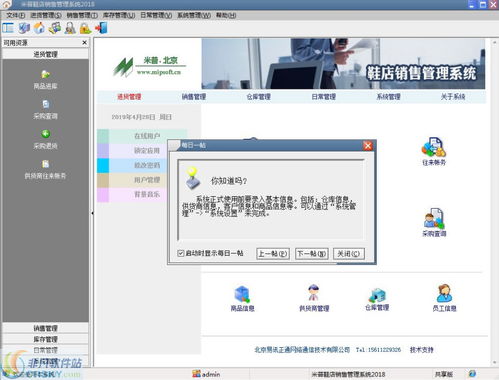Expand the 日常管理 sidebar section
The width and height of the screenshot is (499, 380).
45,350
